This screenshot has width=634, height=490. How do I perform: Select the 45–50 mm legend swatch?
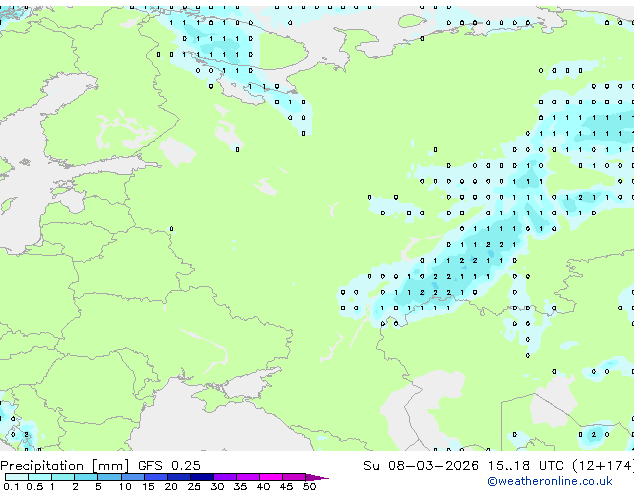(294, 477)
